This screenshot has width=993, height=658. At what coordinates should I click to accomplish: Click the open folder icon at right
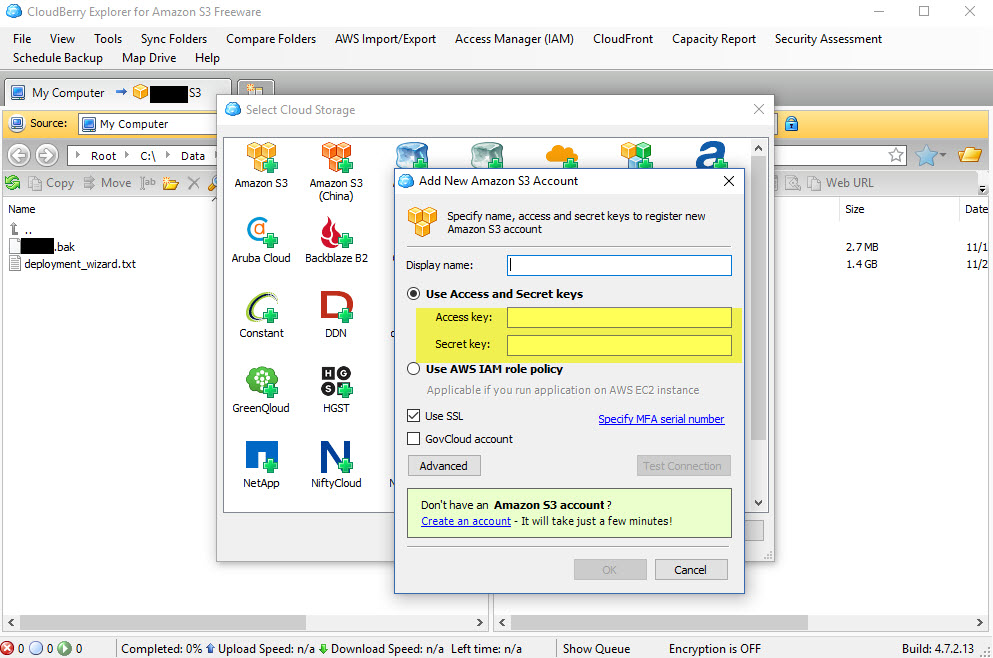(969, 155)
